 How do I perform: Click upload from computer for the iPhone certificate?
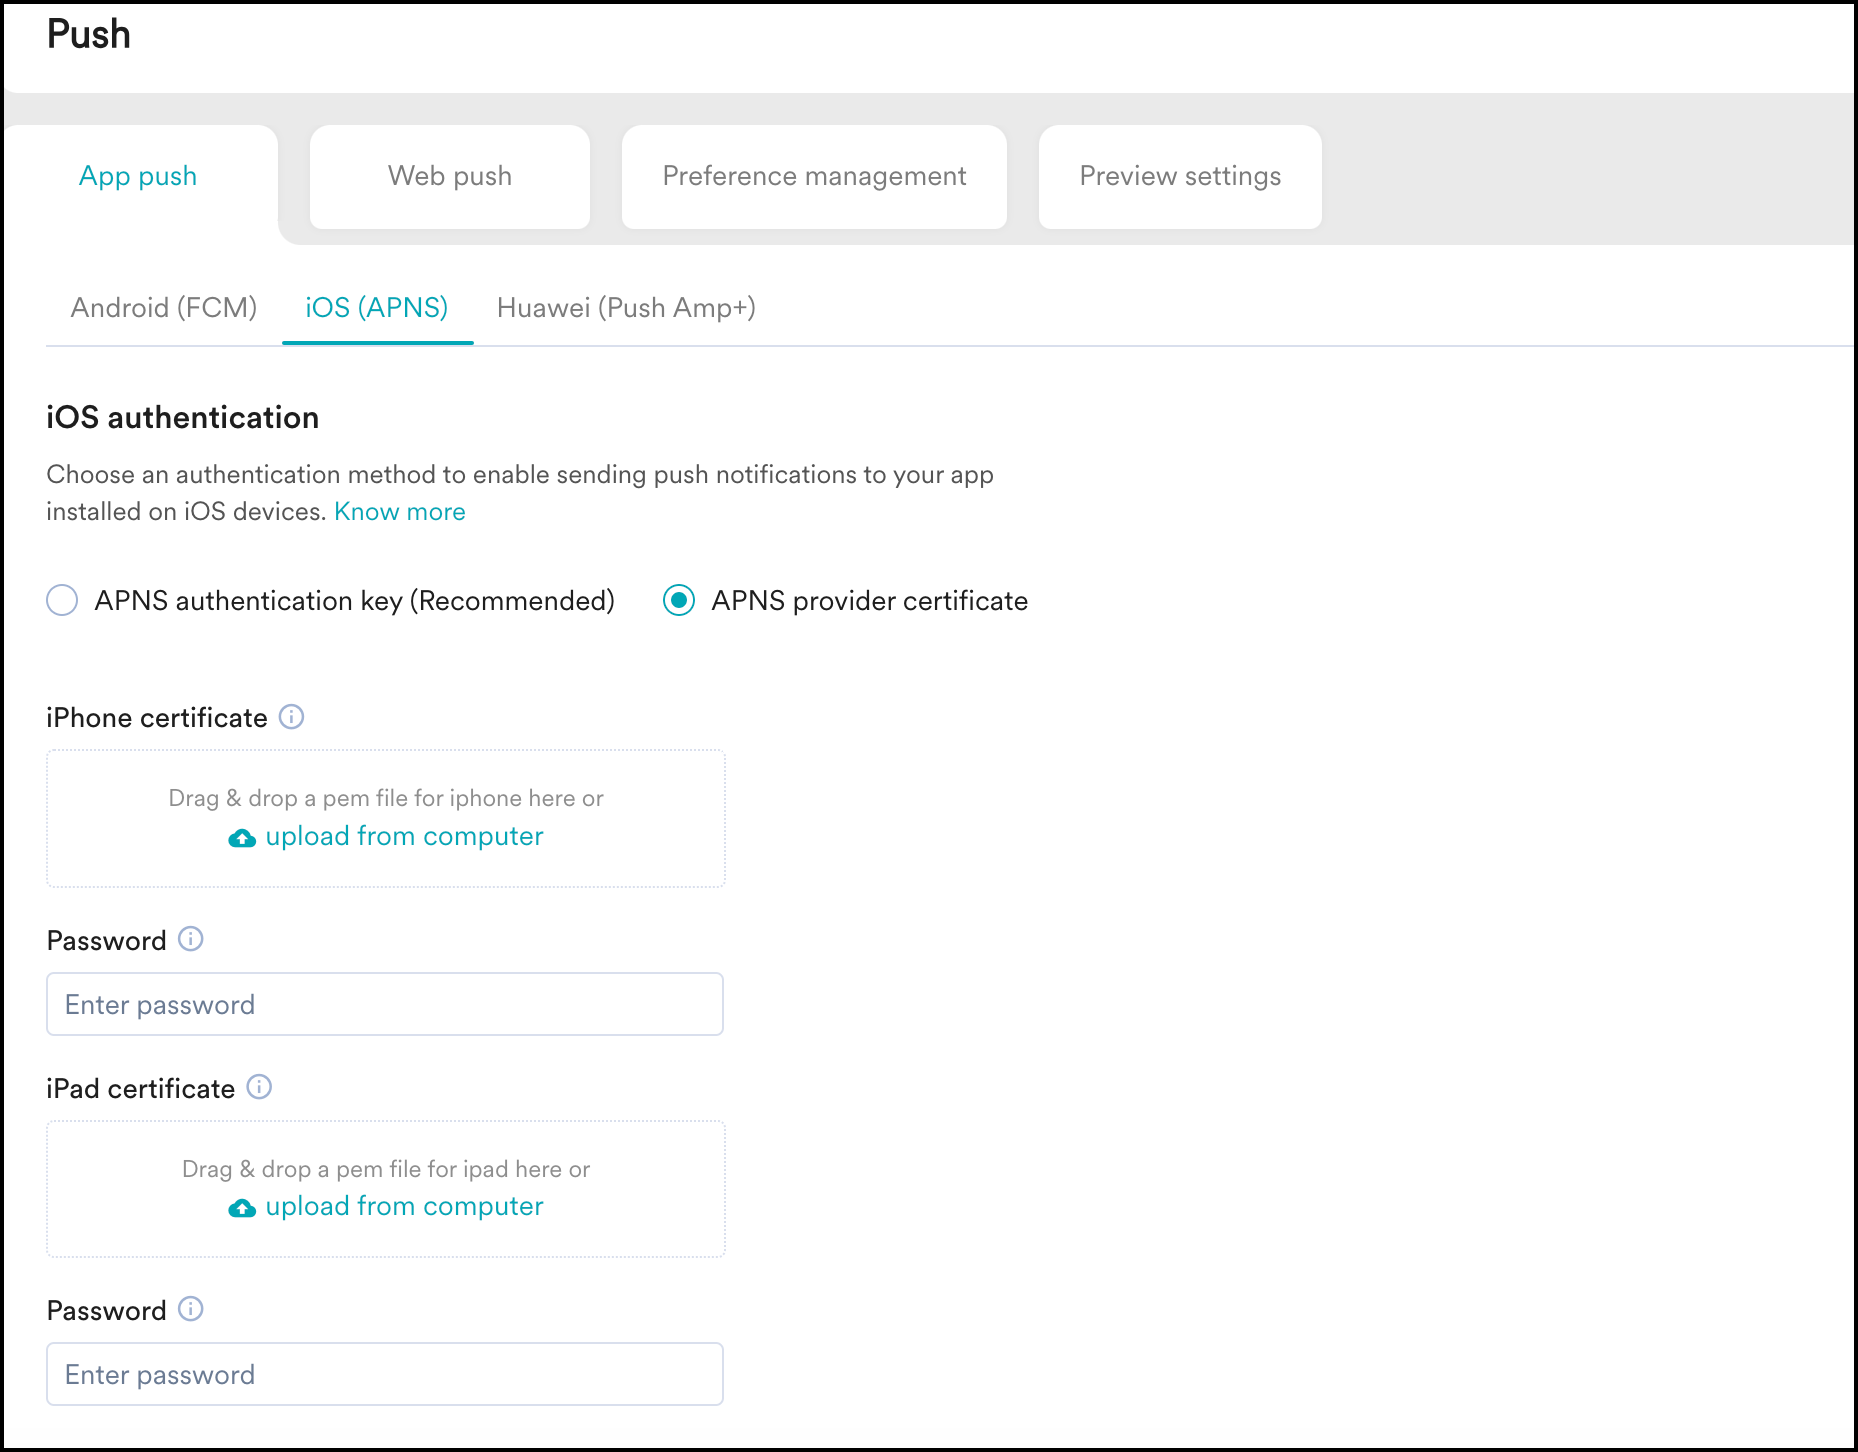404,836
